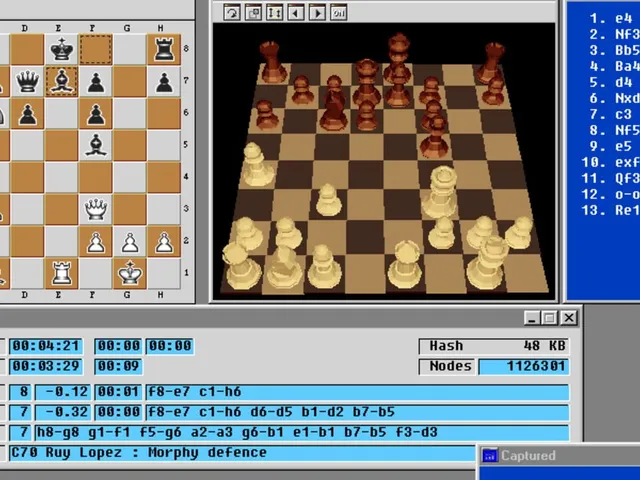
Task: Select the black bishop on e7 in 2D board
Action: pos(61,81)
